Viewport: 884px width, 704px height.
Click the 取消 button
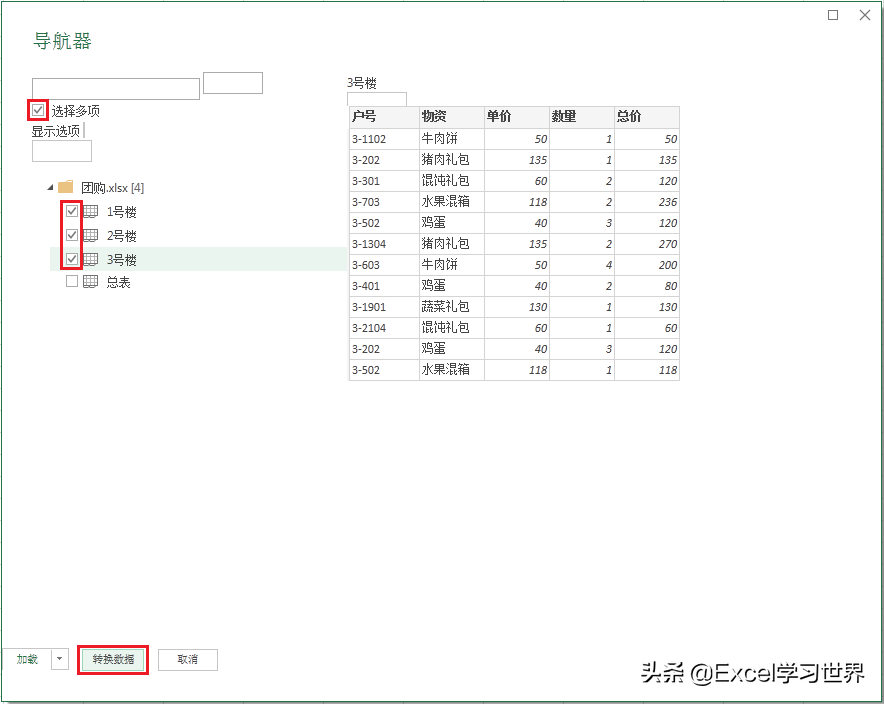[x=188, y=659]
